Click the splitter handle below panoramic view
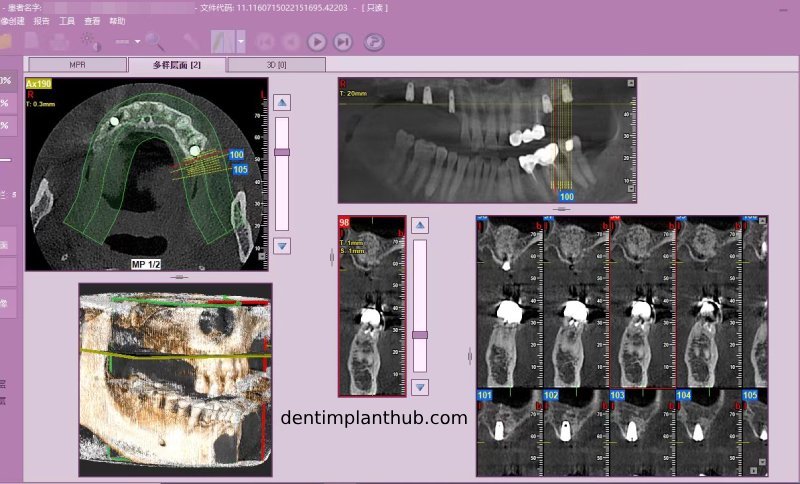Image resolution: width=800 pixels, height=484 pixels. (x=562, y=209)
